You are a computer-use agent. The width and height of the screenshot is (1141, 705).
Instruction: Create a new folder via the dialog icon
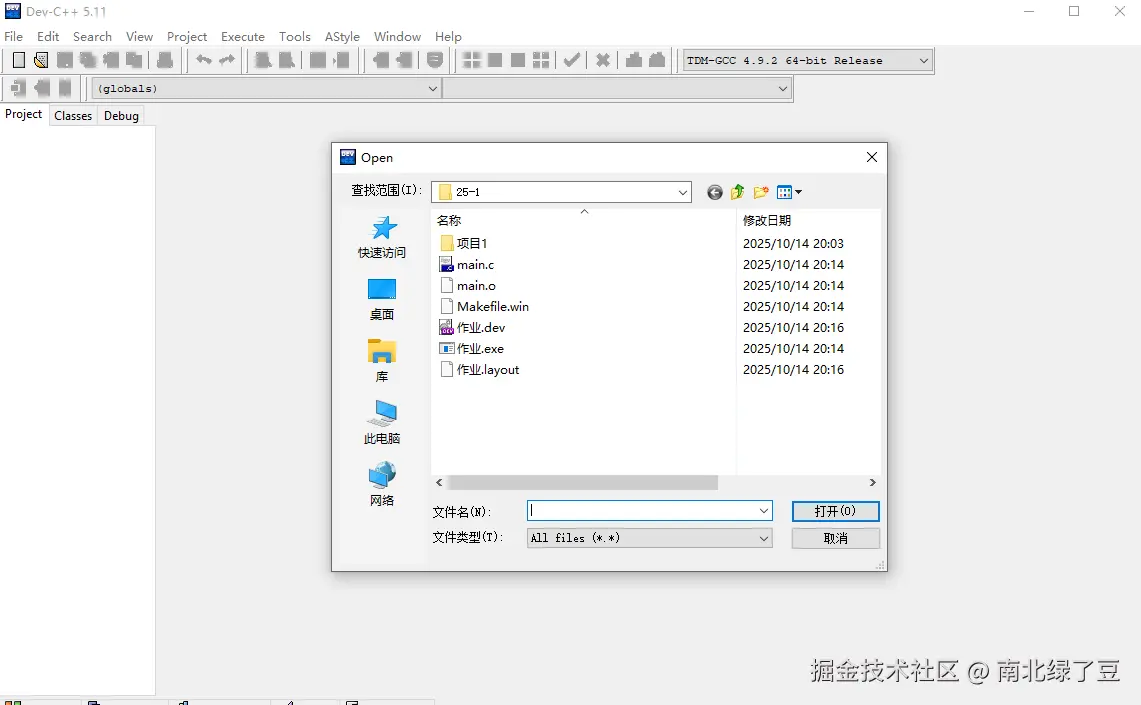(x=760, y=192)
